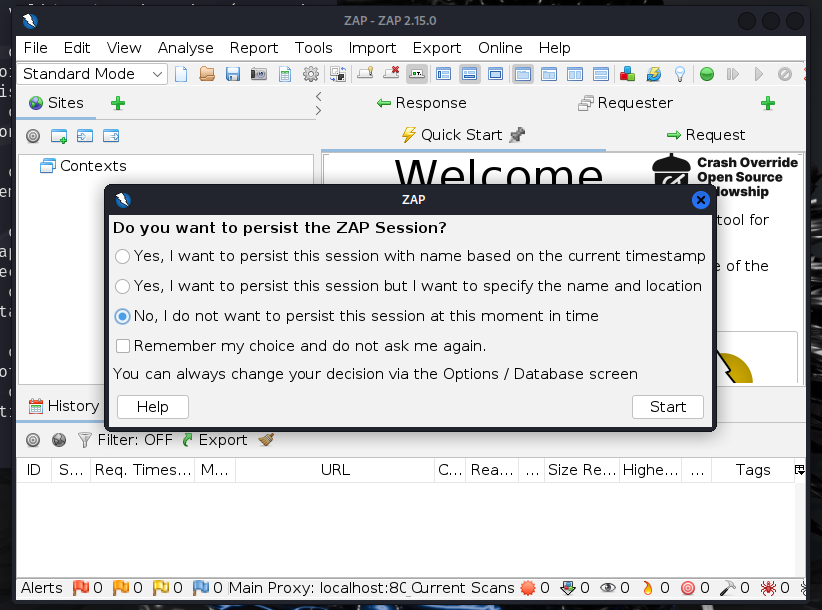Click the Export Context icon in Sites panel
Viewport: 822px width, 610px height.
coord(111,136)
